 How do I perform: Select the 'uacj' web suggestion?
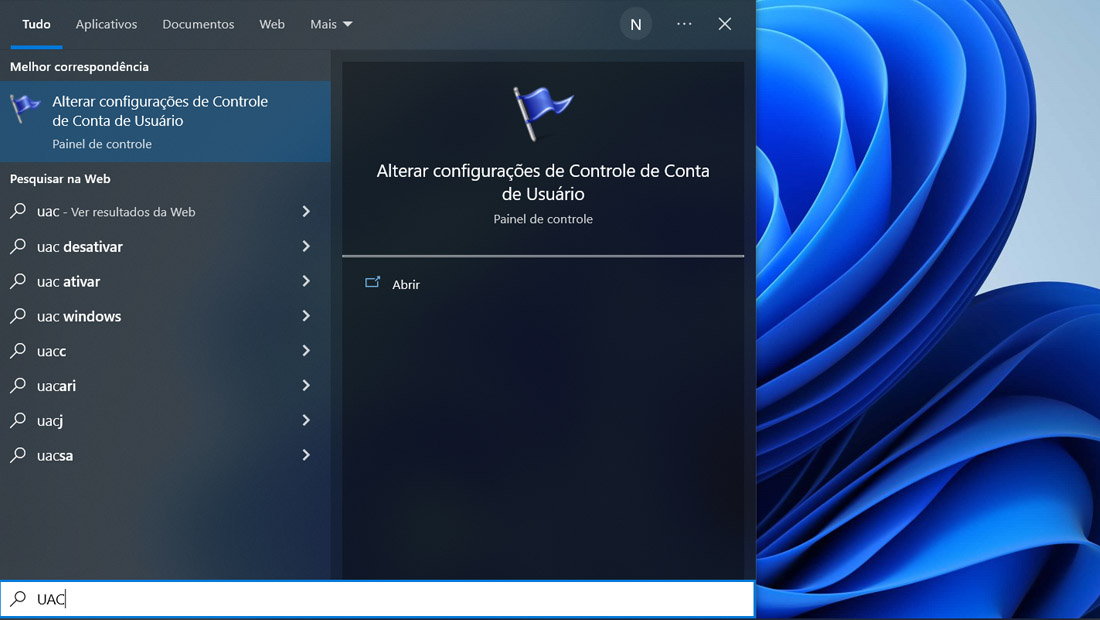[x=165, y=420]
